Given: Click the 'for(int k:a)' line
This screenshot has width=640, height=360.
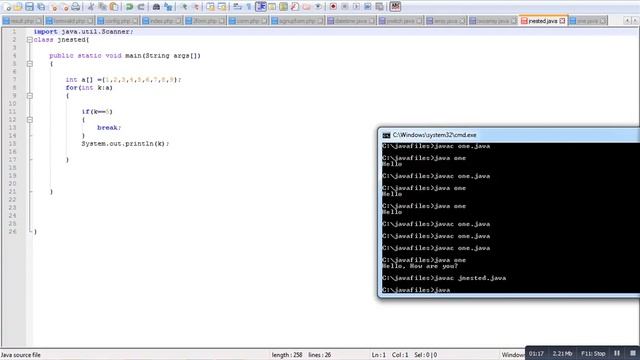Looking at the screenshot, I should pyautogui.click(x=89, y=87).
